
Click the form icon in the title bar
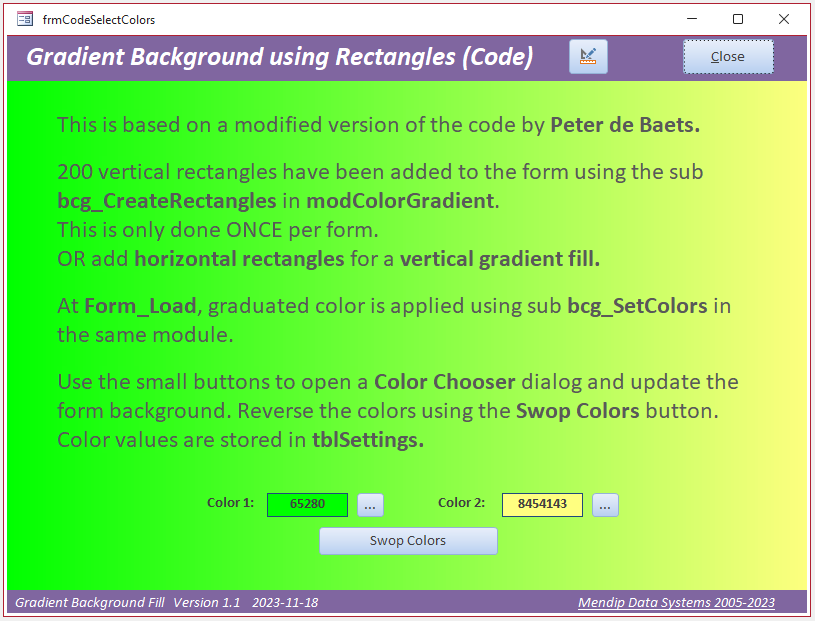[24, 20]
